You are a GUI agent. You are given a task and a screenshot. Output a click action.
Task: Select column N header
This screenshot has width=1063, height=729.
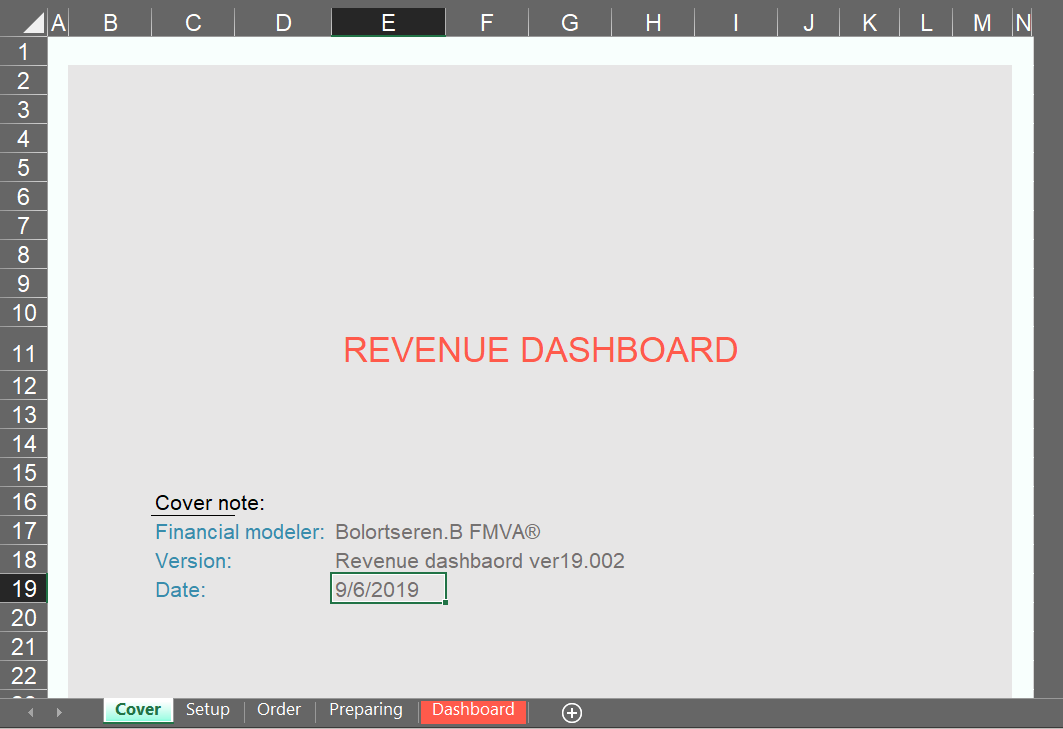click(1023, 23)
